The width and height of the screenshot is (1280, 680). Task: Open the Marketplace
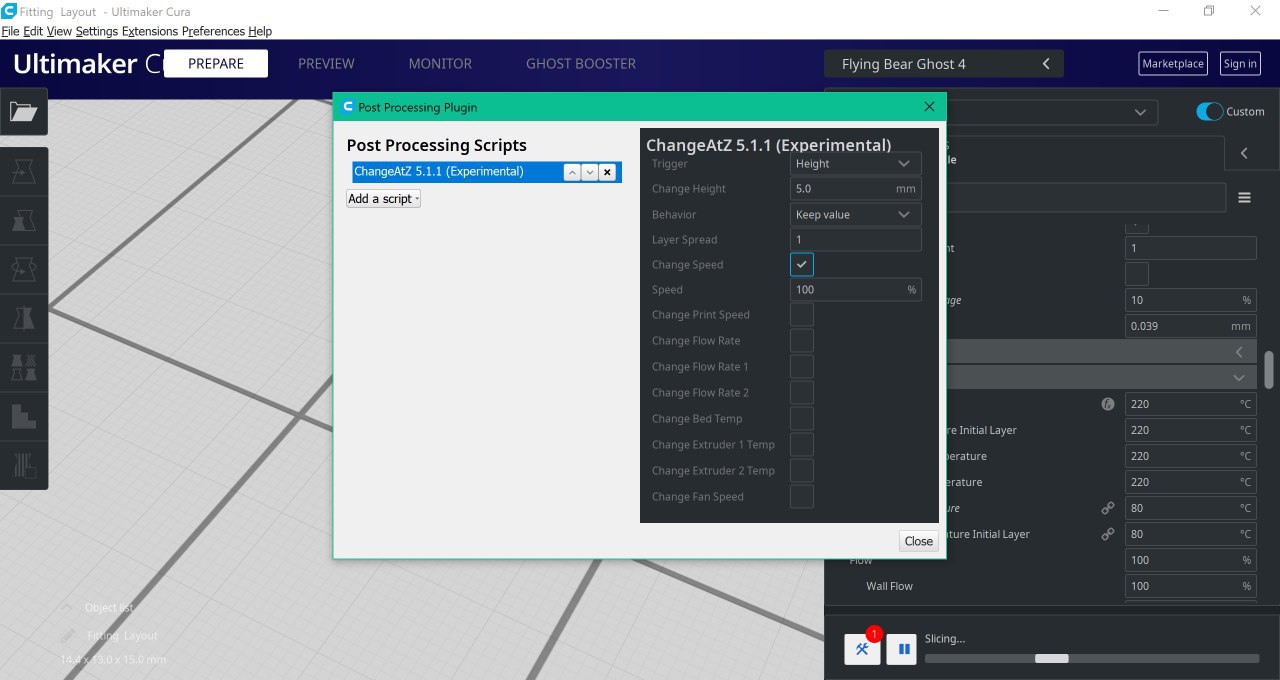pyautogui.click(x=1173, y=64)
